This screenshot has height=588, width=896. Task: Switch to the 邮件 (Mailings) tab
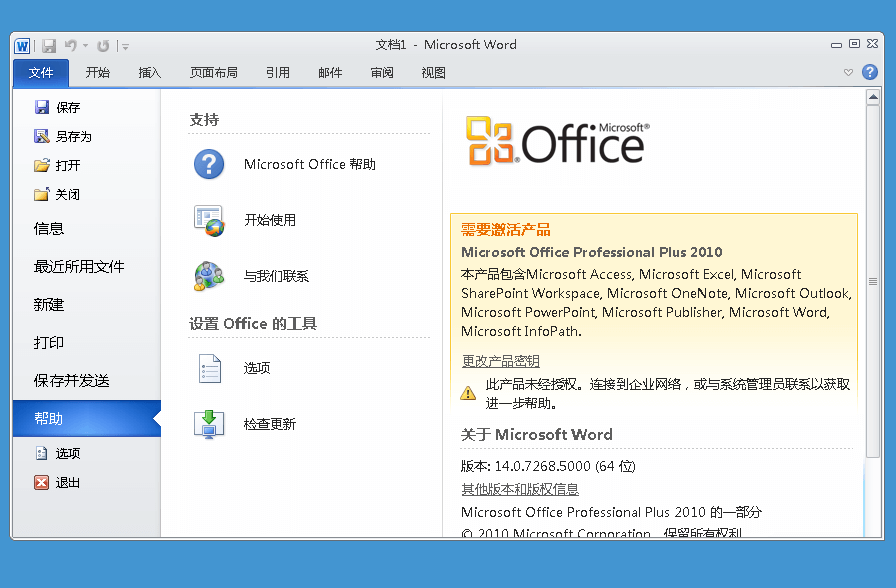pos(330,73)
